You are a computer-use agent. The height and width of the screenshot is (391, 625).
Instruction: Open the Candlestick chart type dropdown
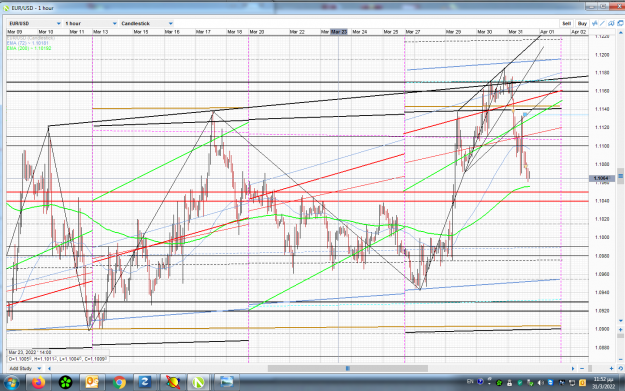(147, 24)
